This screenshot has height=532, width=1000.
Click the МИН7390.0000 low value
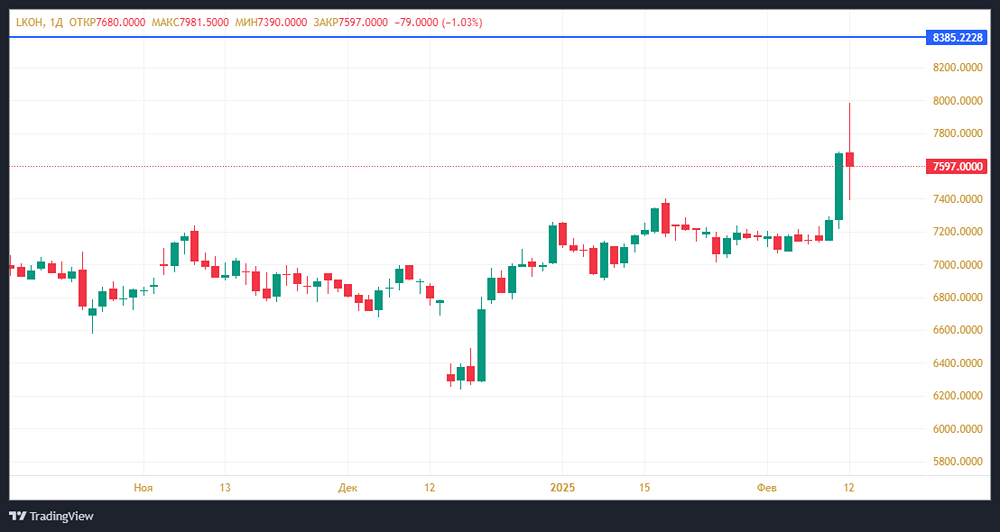[271, 22]
